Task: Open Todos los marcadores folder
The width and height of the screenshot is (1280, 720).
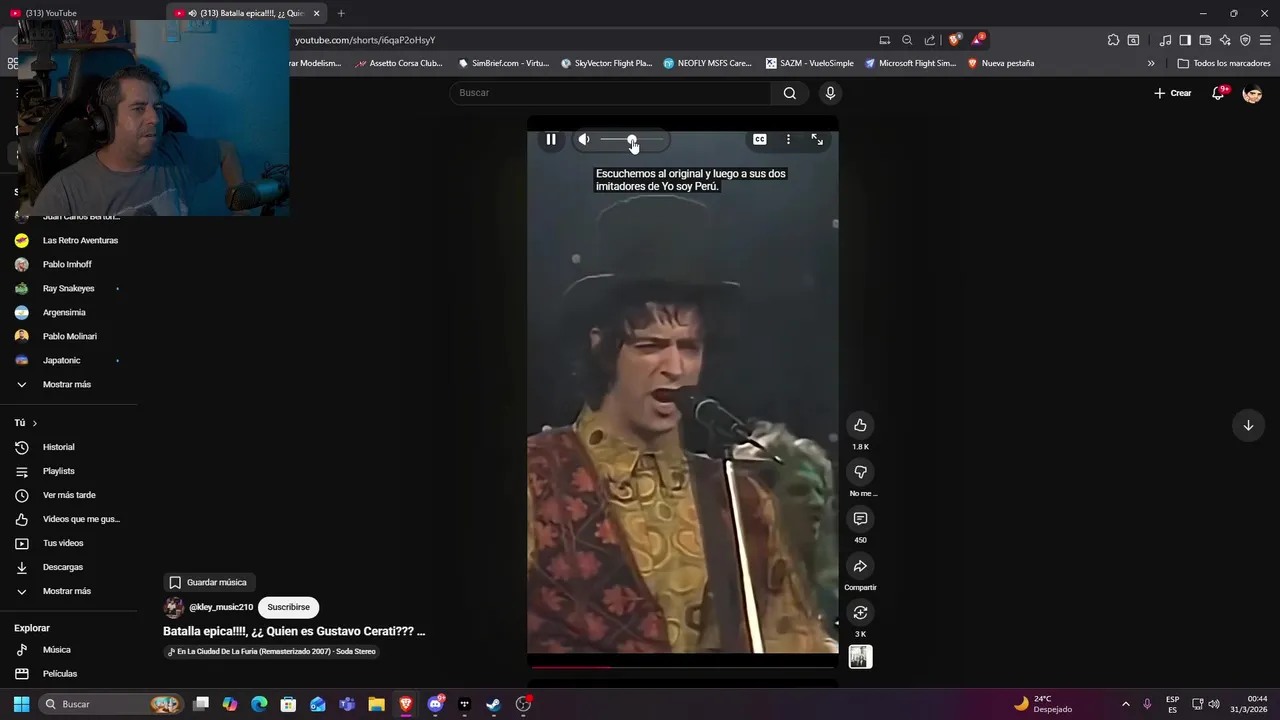Action: tap(1224, 63)
